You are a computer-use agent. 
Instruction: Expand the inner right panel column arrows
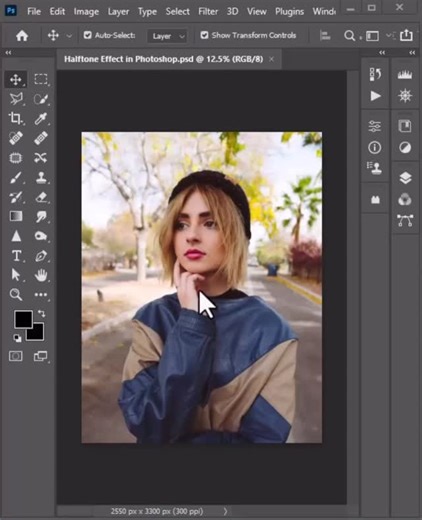click(382, 53)
